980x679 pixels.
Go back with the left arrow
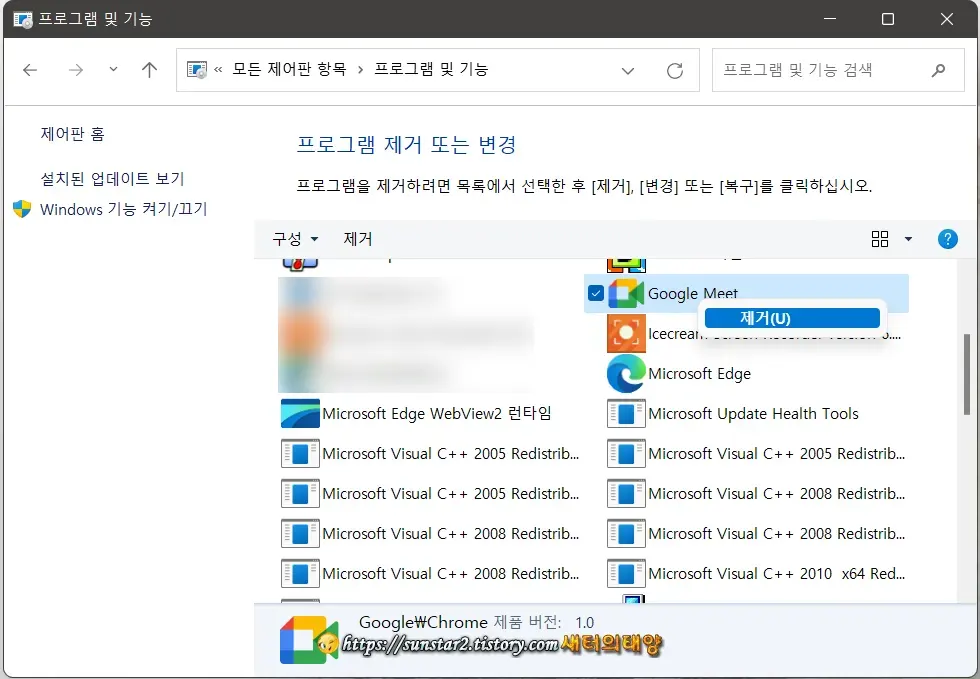coord(30,70)
